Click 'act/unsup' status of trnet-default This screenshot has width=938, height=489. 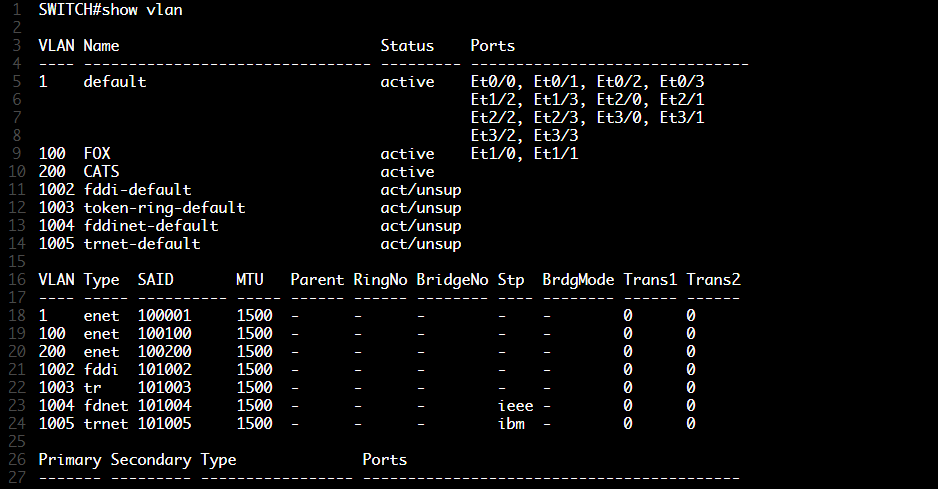(x=421, y=244)
